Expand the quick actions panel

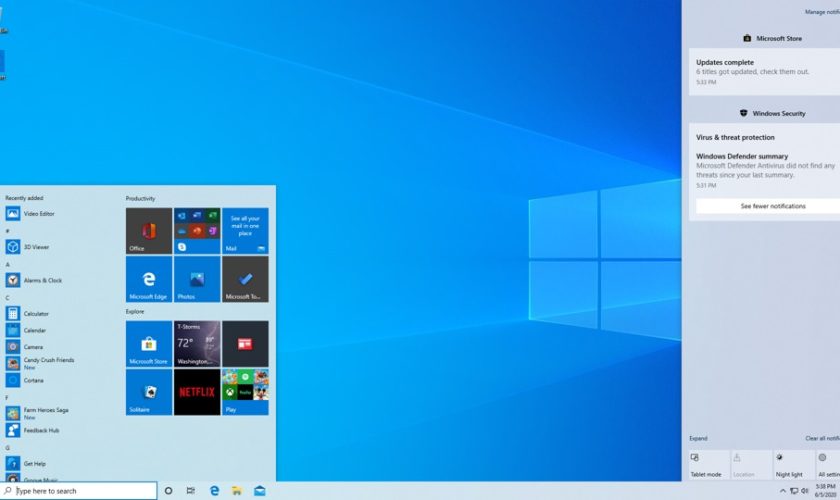point(698,438)
